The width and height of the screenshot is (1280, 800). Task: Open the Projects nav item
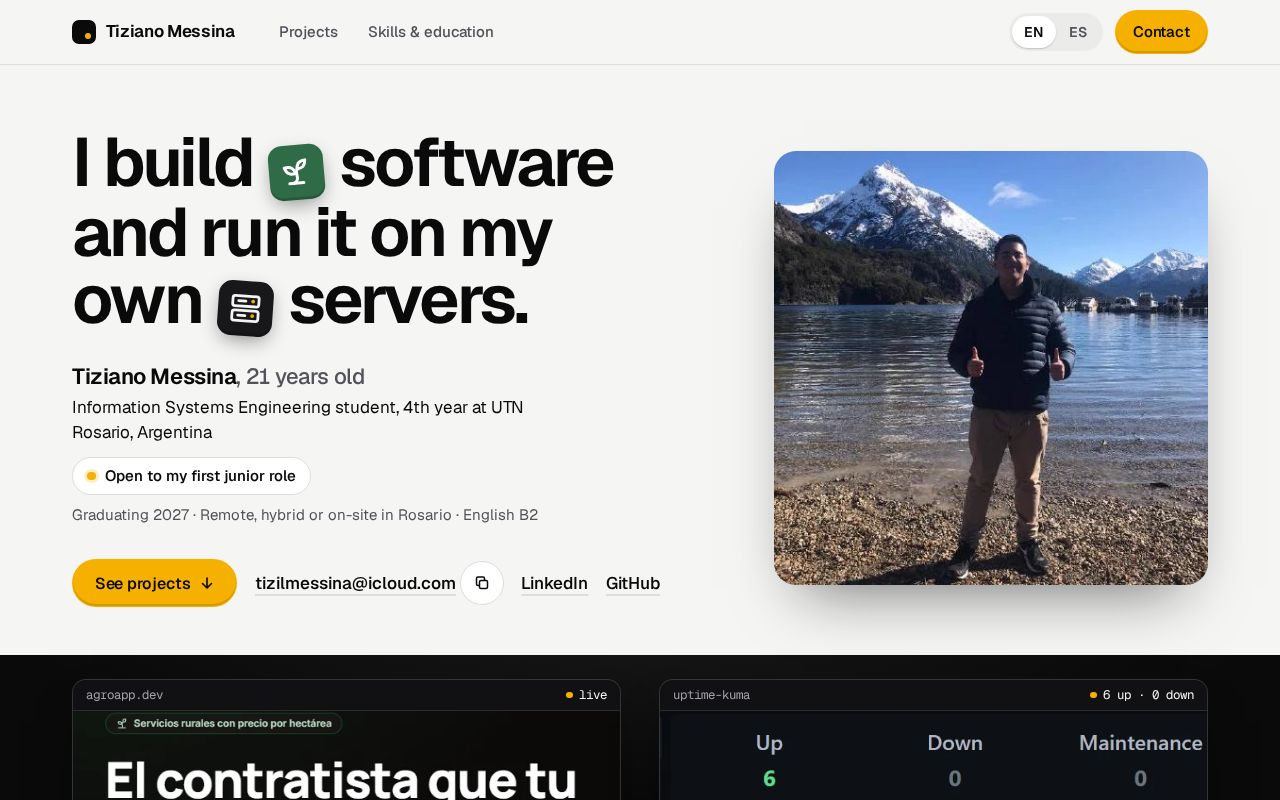click(308, 32)
